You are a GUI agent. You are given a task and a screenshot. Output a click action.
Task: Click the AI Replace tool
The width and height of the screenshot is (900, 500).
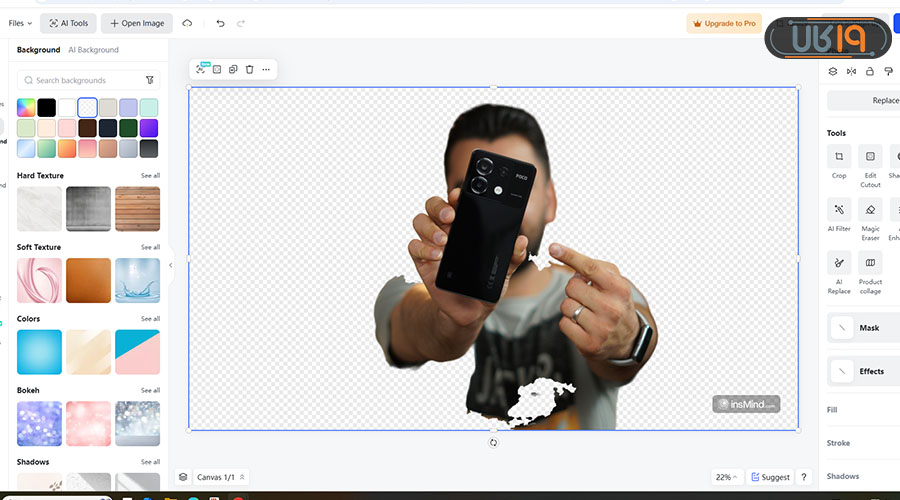point(839,265)
